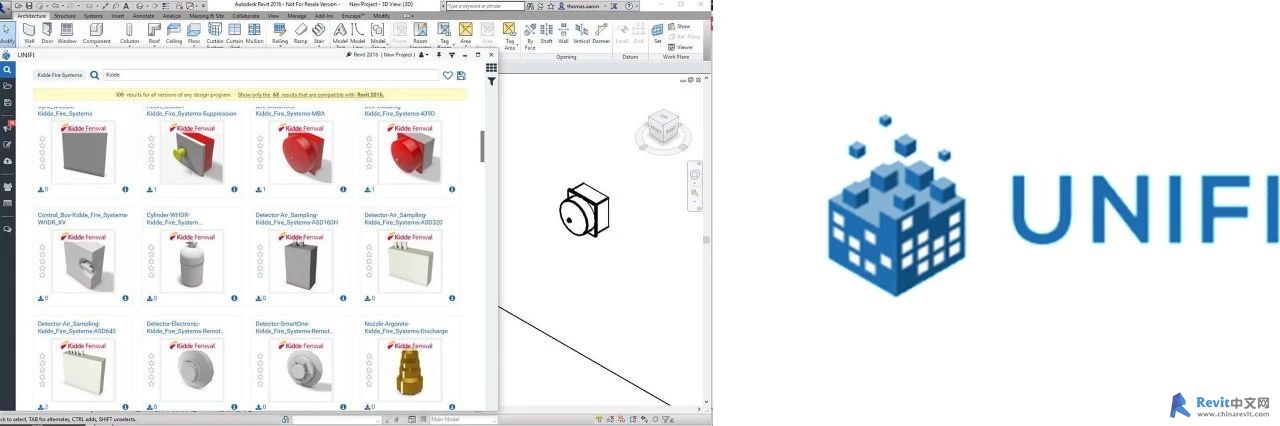Open the UNIFI filter funnel icon
This screenshot has height=426, width=1280.
point(491,81)
